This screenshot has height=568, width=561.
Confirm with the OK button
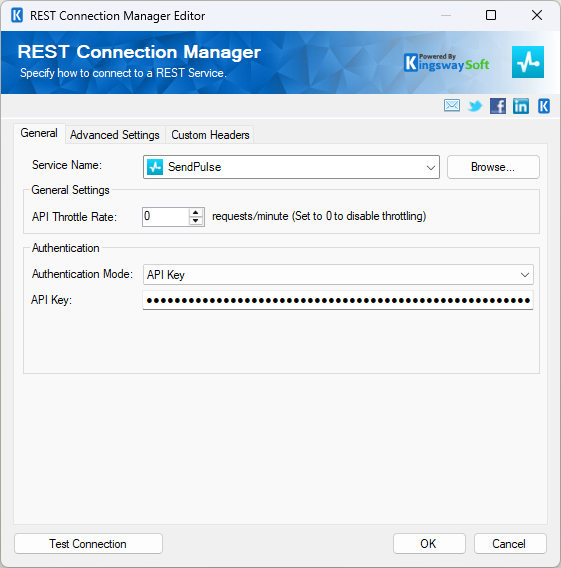tap(429, 544)
